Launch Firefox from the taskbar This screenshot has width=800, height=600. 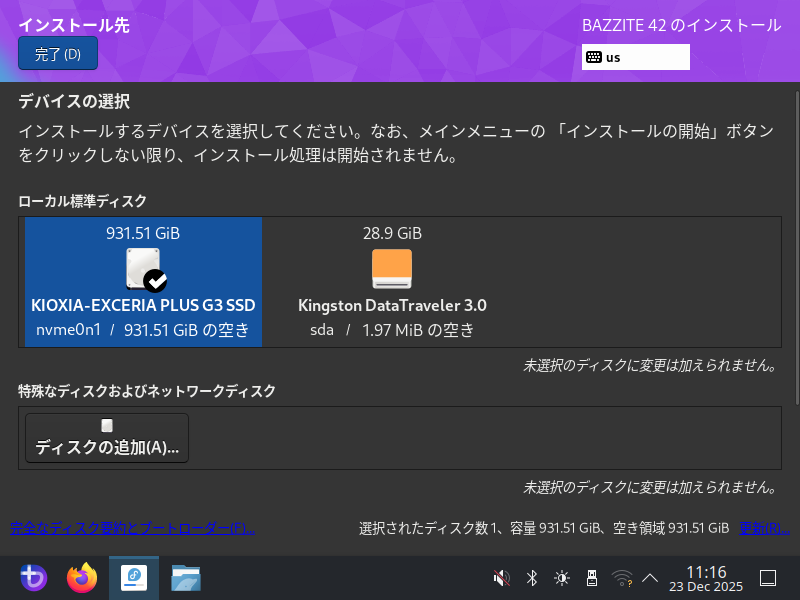click(x=82, y=578)
